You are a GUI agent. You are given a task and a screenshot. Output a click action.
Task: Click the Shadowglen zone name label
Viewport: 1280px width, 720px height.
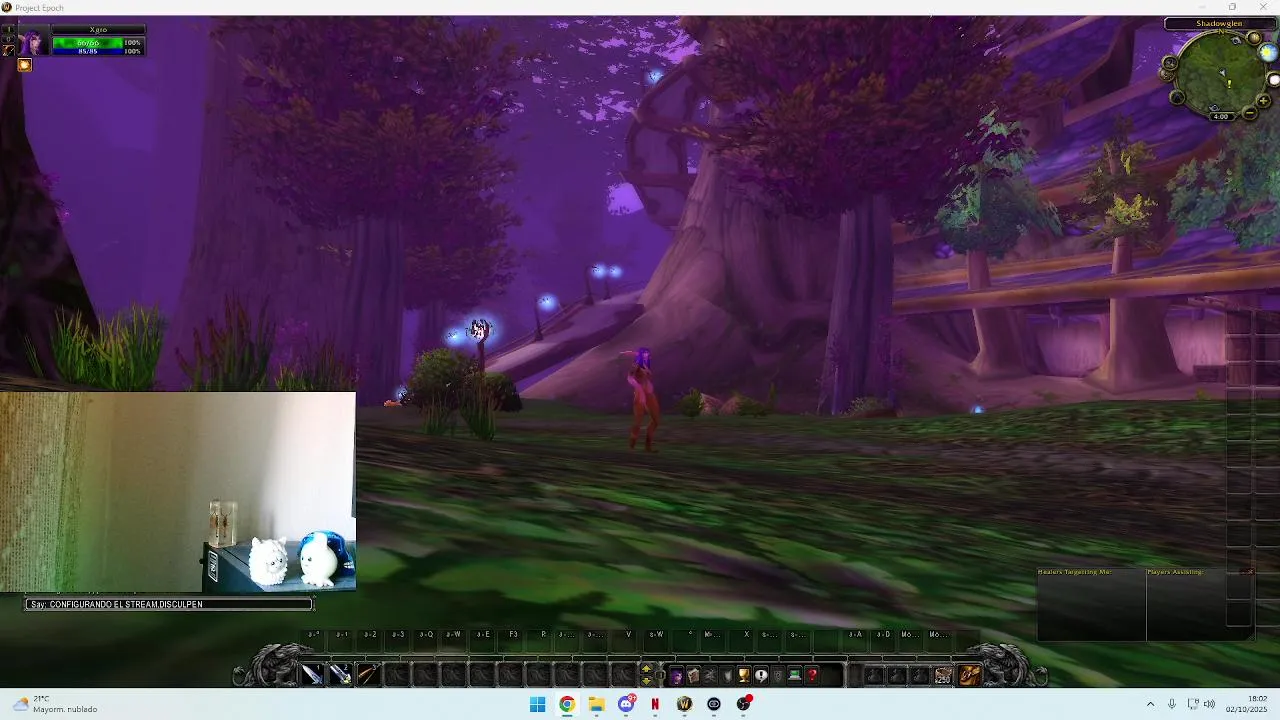1219,23
